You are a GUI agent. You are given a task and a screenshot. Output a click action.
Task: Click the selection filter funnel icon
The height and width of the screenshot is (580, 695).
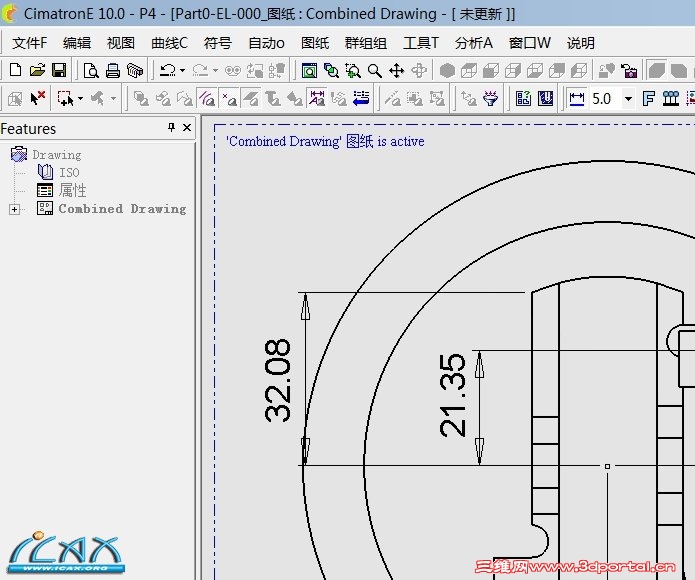pos(491,98)
